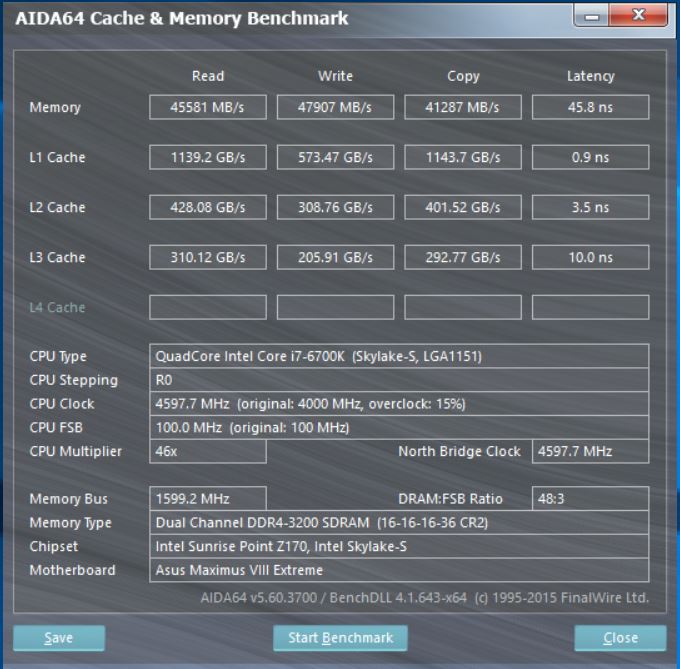Click the L3 Cache Copy value
680x669 pixels.
pyautogui.click(x=462, y=257)
